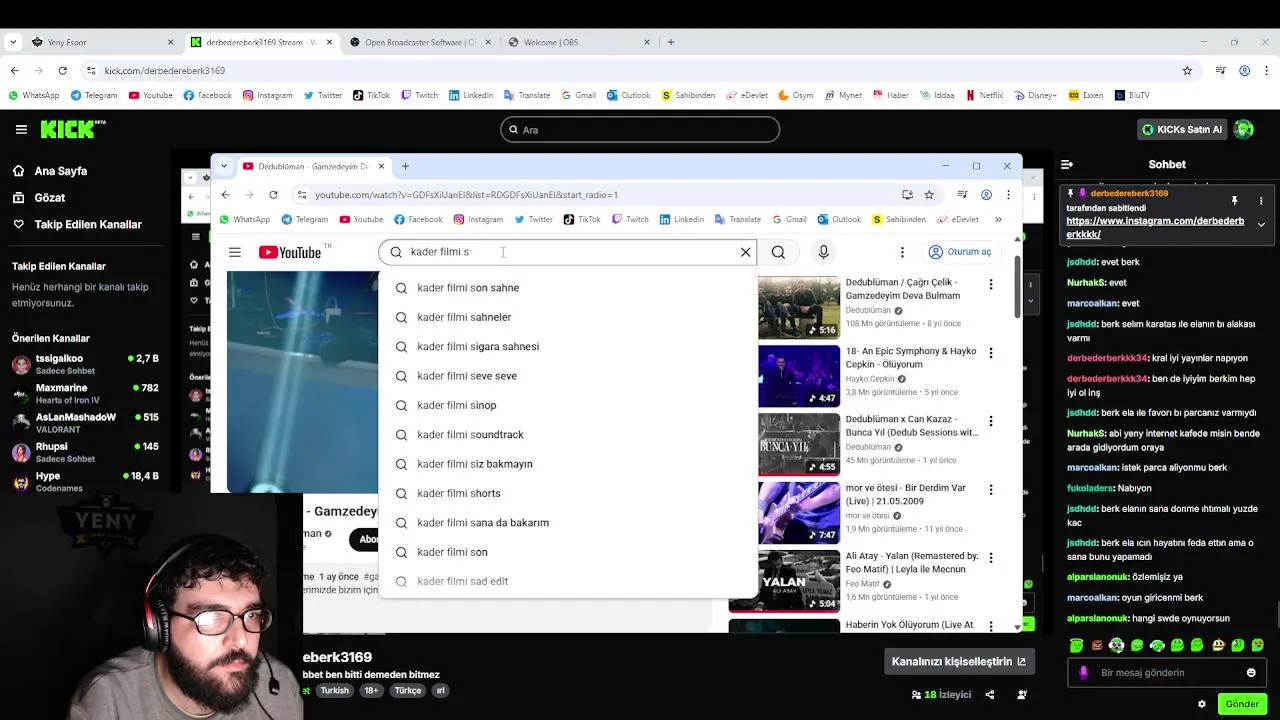Open emoji picker in chat input
The image size is (1280, 720).
click(x=1251, y=673)
